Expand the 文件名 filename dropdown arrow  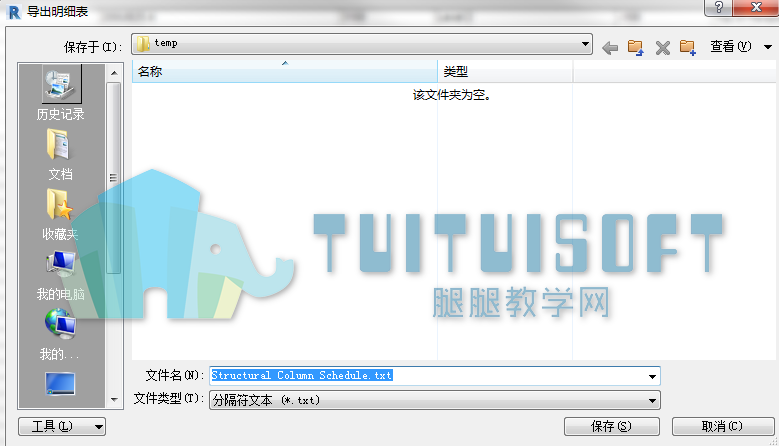click(x=652, y=376)
